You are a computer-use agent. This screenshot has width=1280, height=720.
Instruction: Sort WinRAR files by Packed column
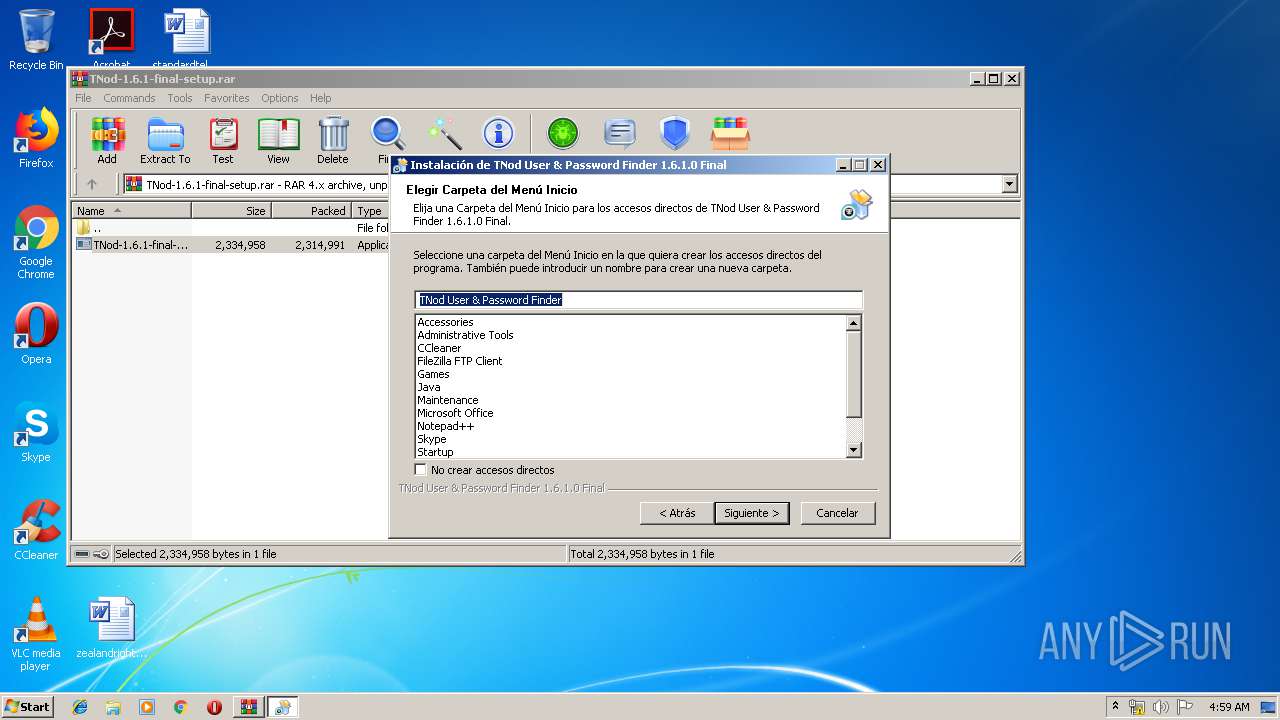coord(311,211)
